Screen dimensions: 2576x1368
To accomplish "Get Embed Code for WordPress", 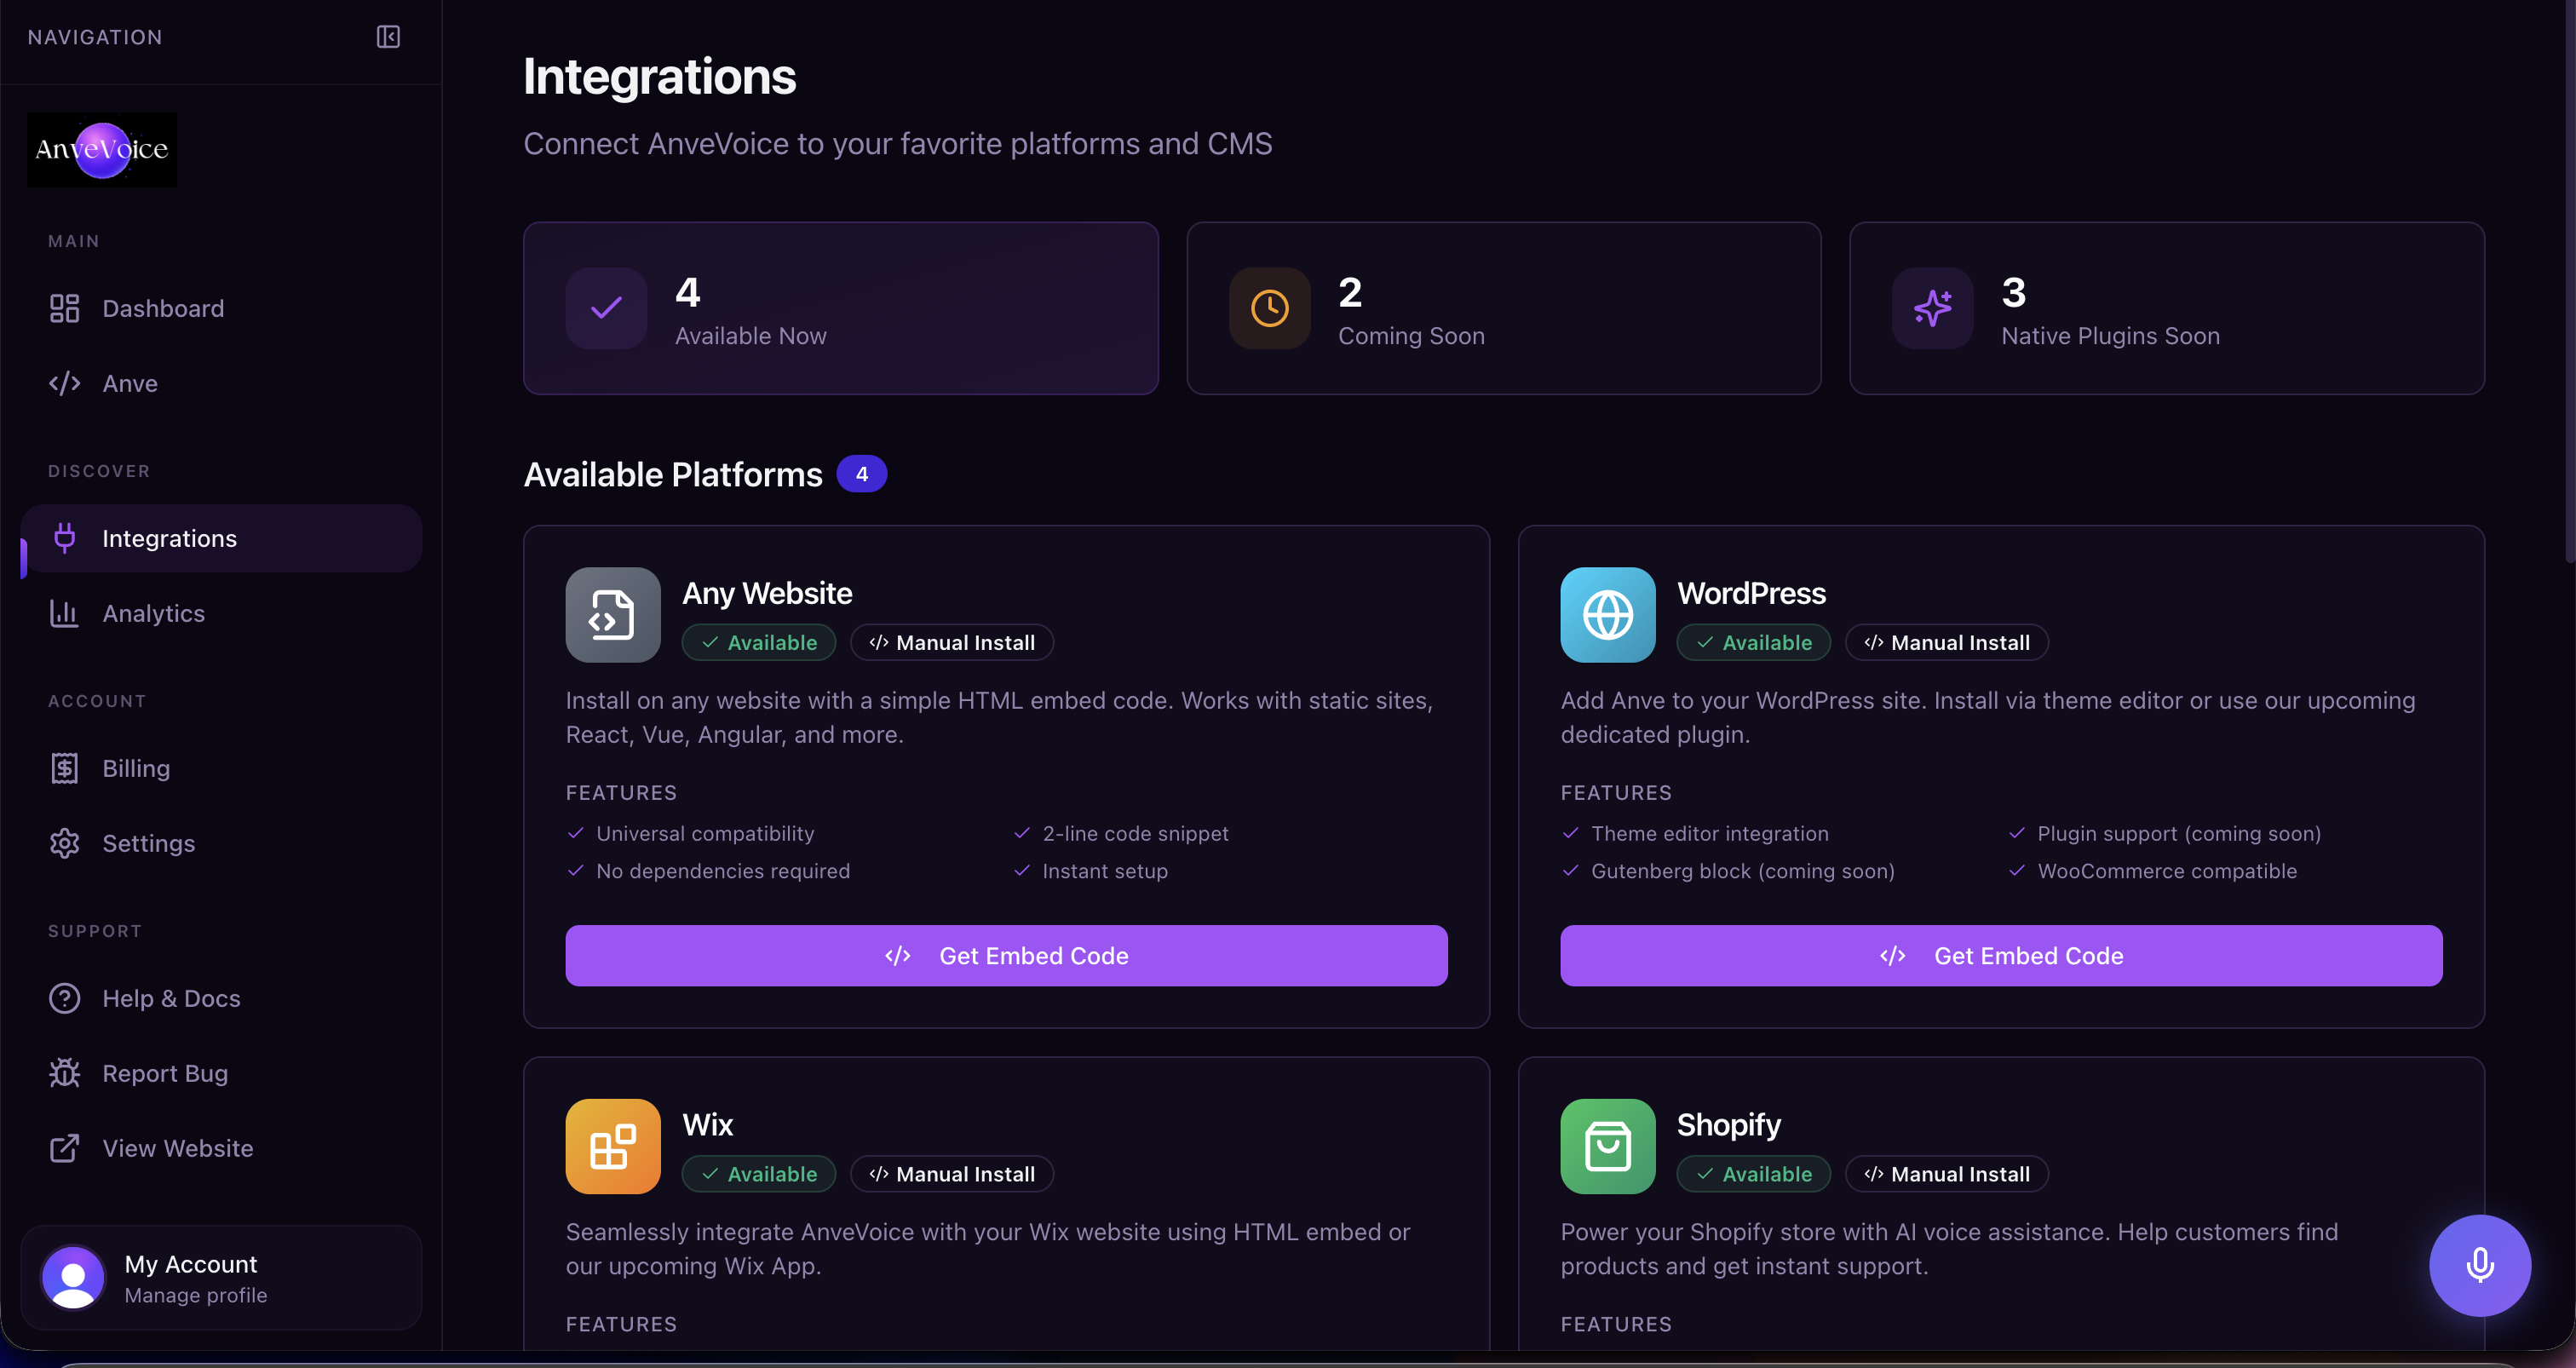I will pos(2001,955).
